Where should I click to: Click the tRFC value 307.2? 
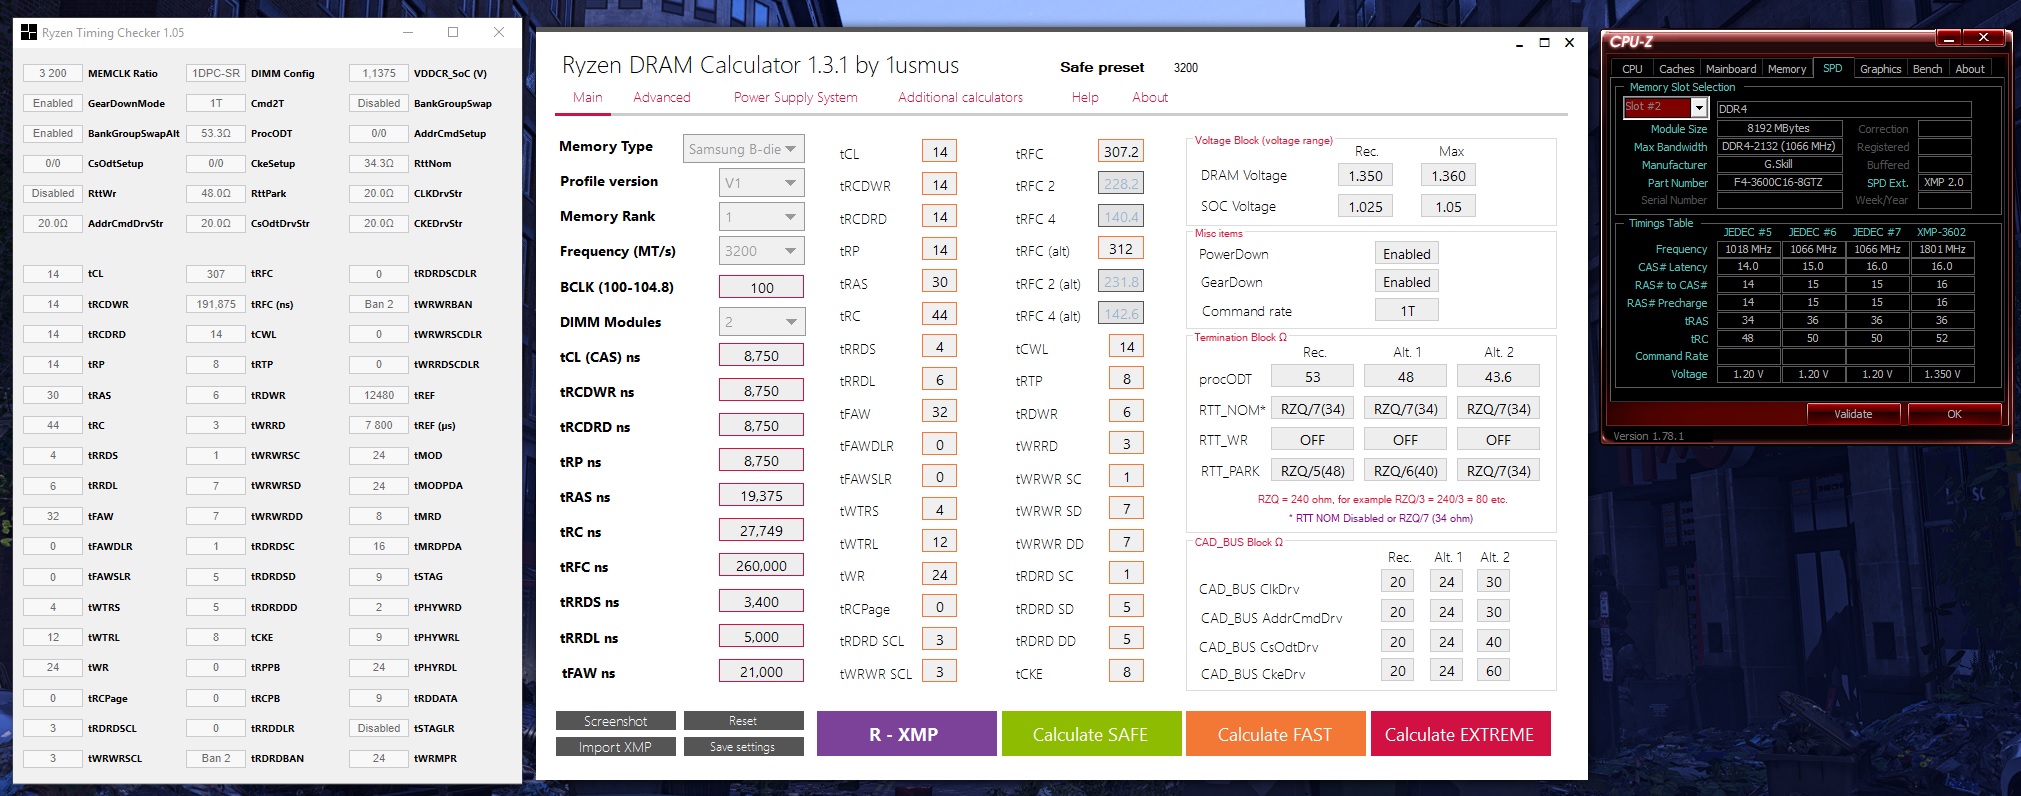pos(1120,152)
